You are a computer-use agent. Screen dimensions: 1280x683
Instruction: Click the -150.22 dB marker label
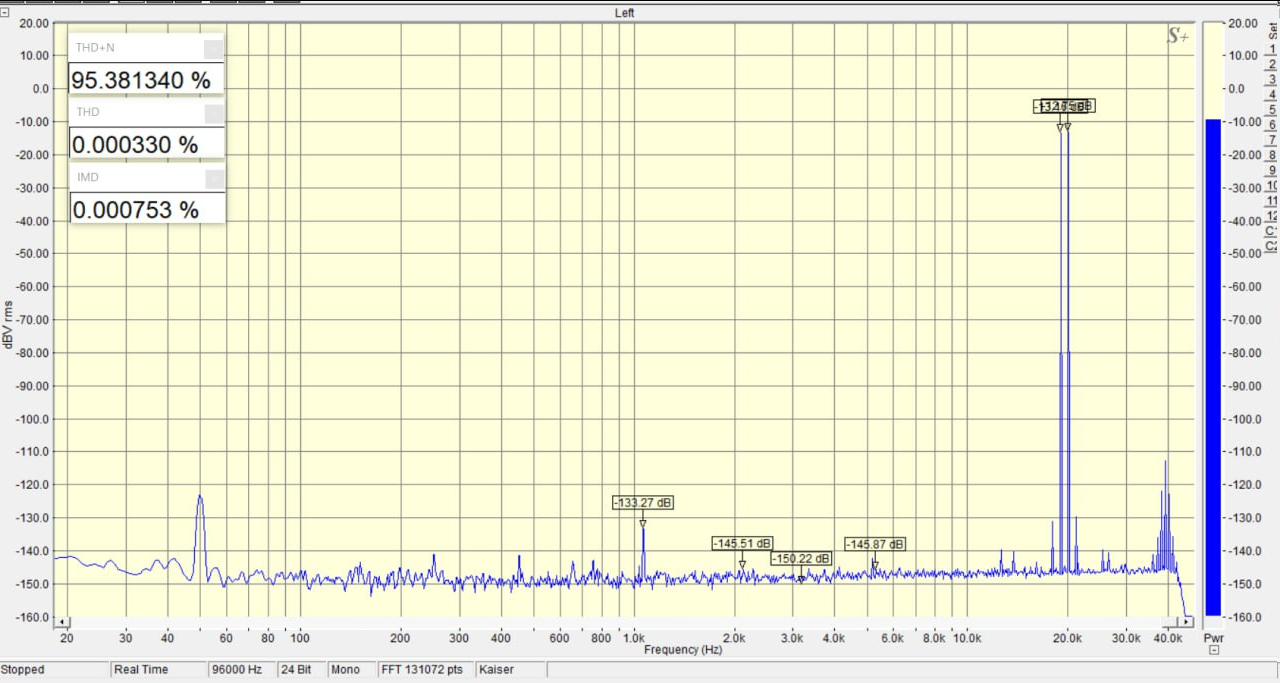(801, 558)
